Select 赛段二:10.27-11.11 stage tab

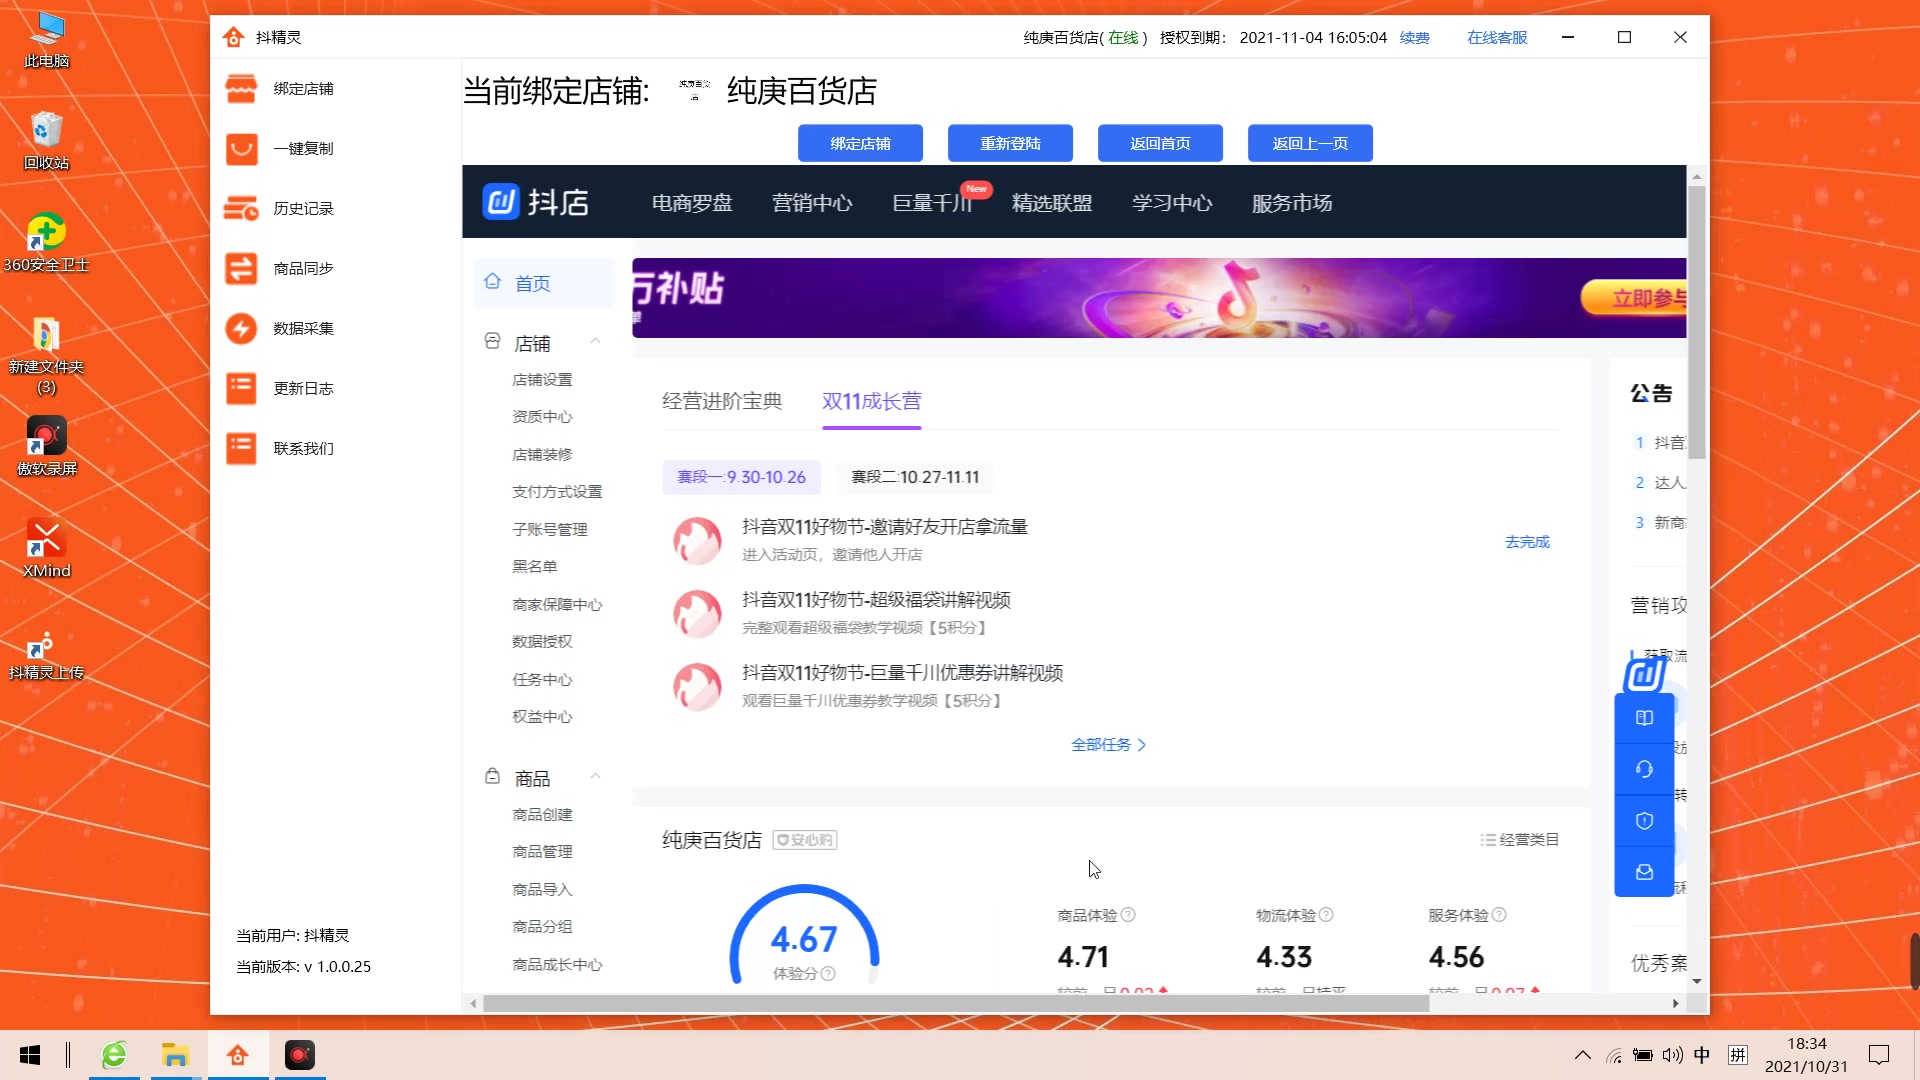click(915, 477)
